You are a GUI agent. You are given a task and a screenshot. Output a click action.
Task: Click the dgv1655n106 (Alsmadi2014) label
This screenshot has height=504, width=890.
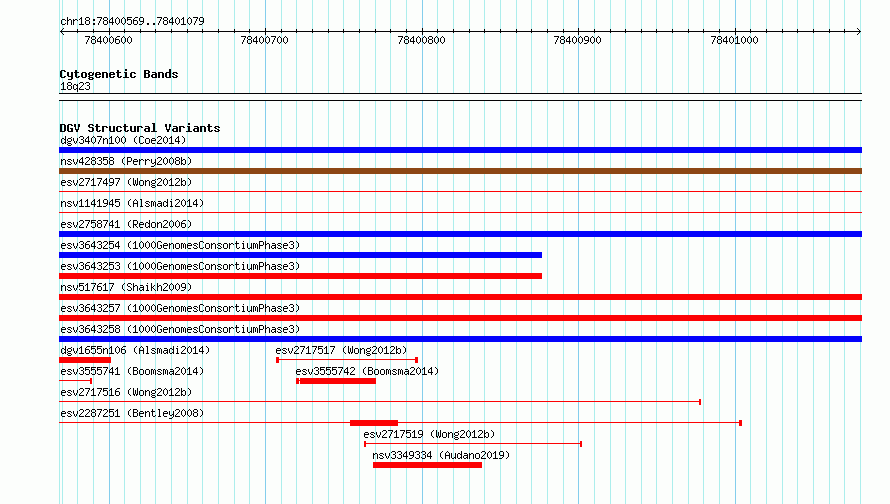pyautogui.click(x=135, y=350)
